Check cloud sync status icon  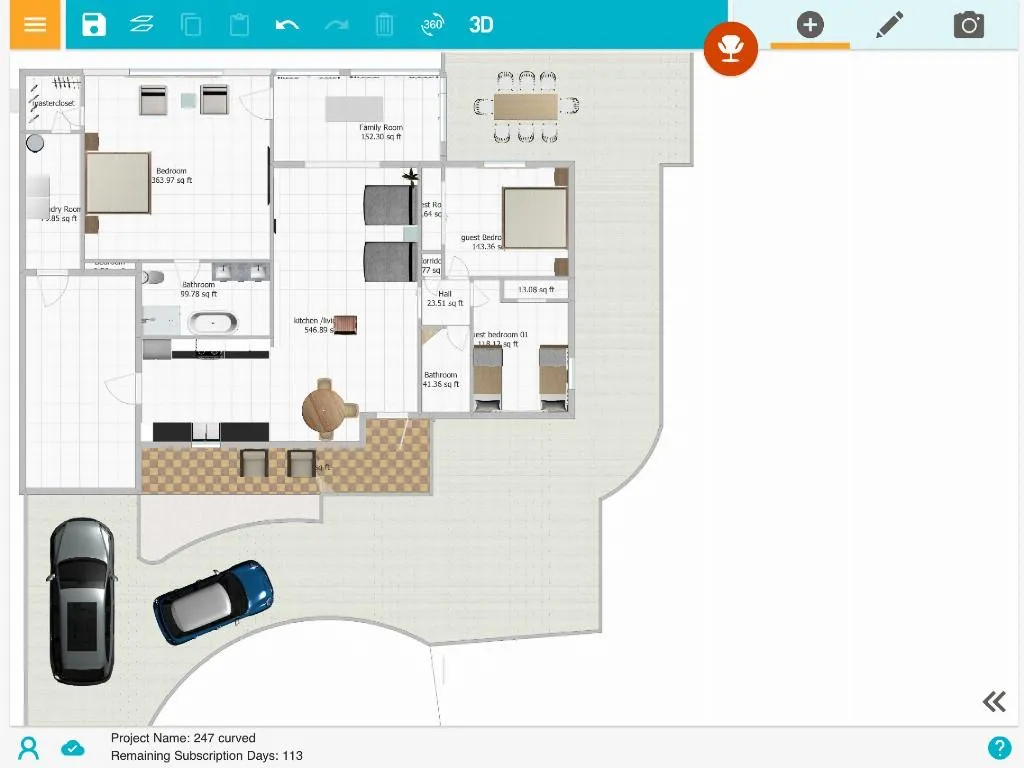coord(72,748)
